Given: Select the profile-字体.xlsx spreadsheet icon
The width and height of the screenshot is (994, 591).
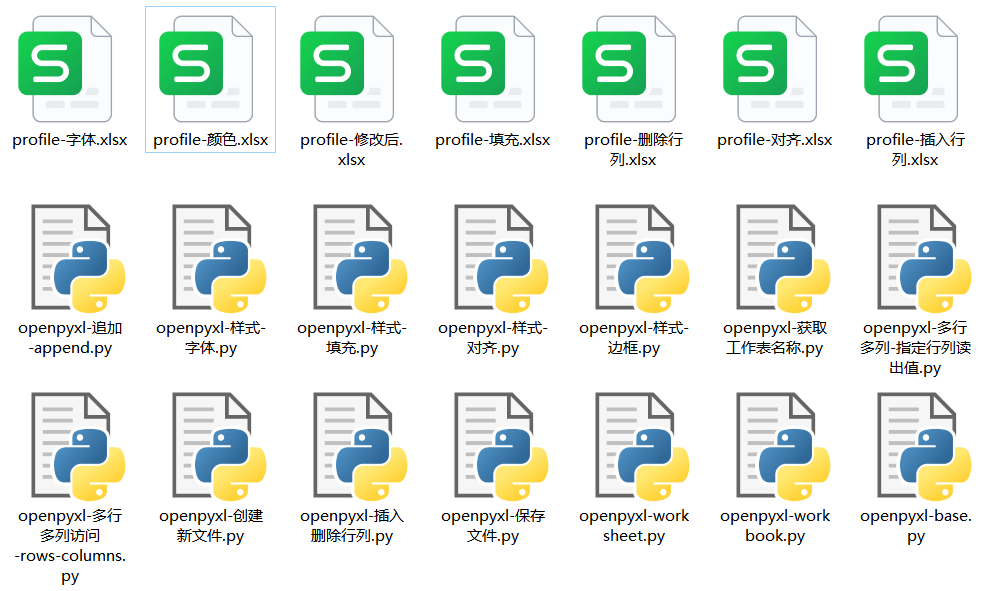Looking at the screenshot, I should [x=65, y=68].
